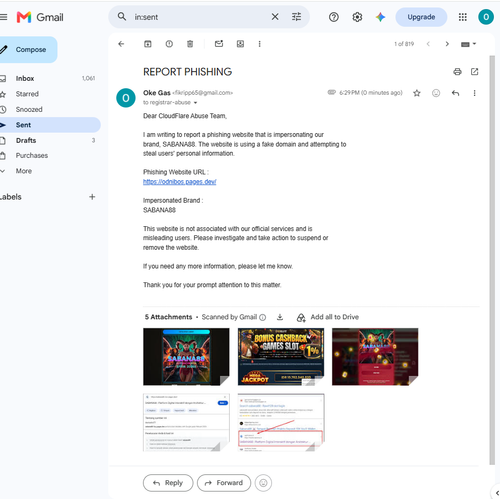
Task: Mark the message as unread
Action: click(219, 44)
